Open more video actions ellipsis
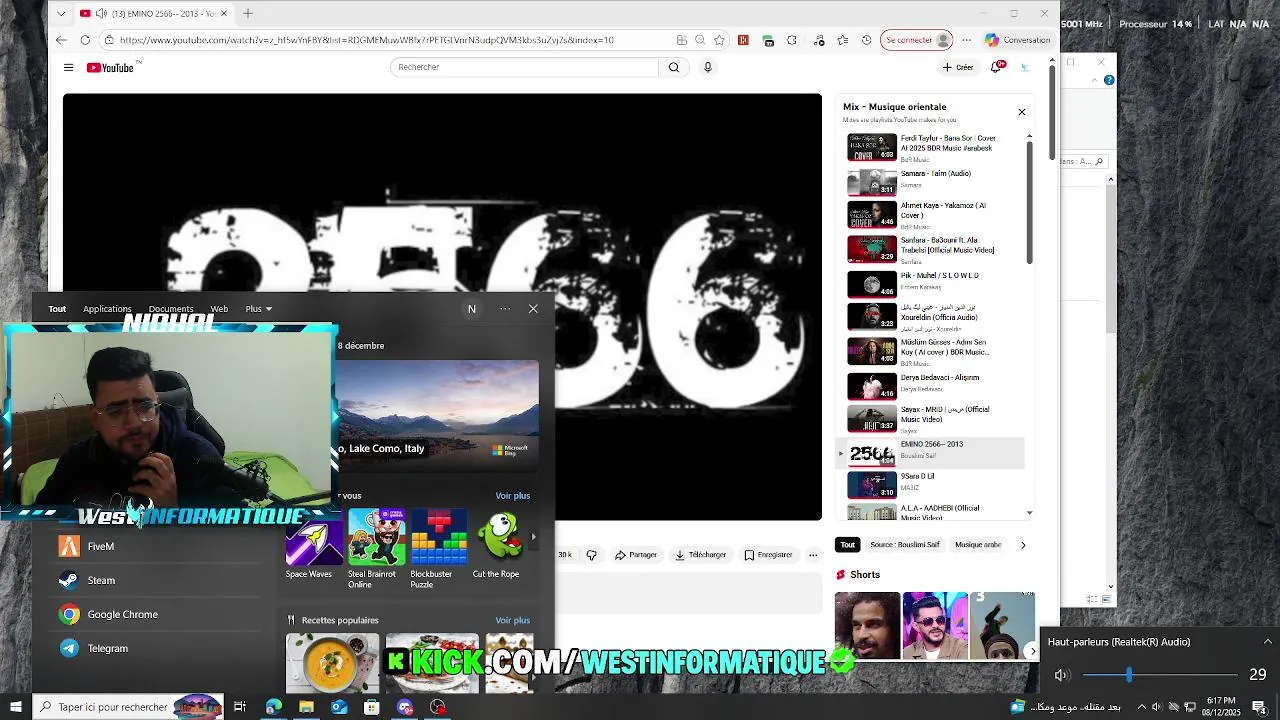This screenshot has width=1280, height=720. [813, 555]
